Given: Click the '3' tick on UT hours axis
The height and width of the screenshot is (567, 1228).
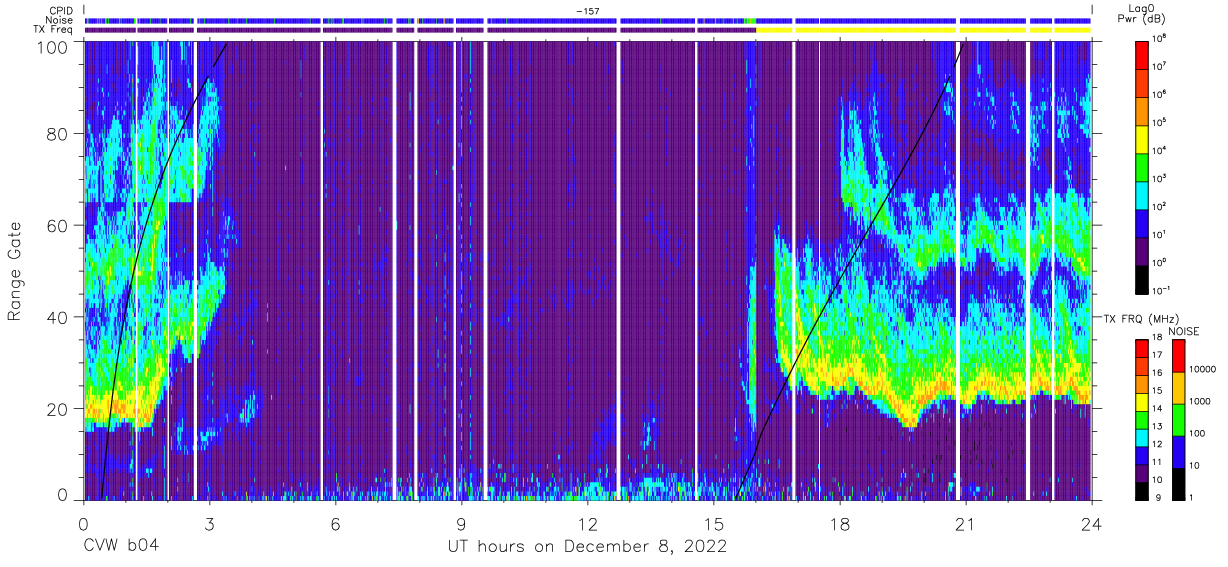Looking at the screenshot, I should pos(210,523).
